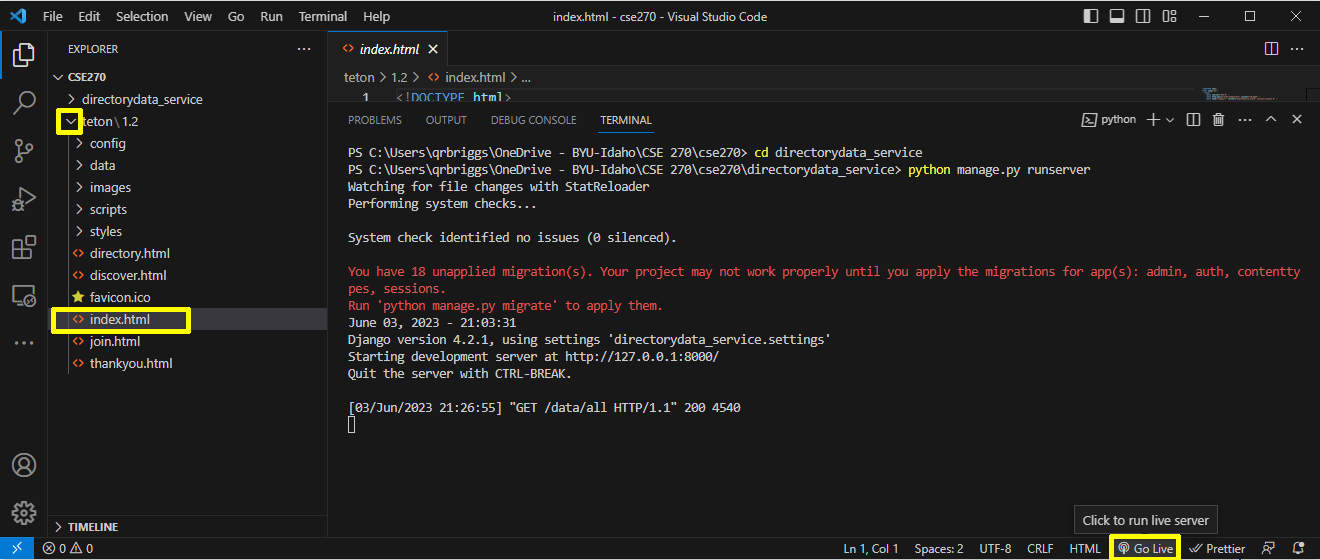Screen dimensions: 1320x560
Task: Open the new terminal launch profile dropdown
Action: (1170, 120)
